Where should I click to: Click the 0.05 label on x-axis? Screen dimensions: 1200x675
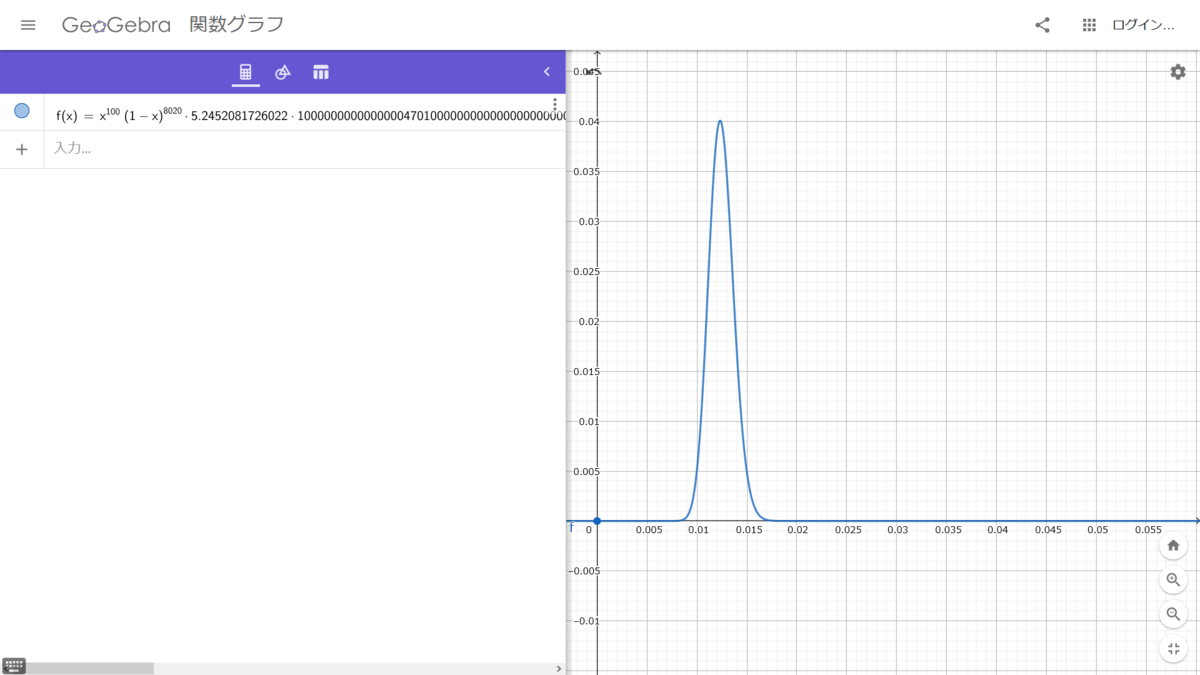(x=1098, y=530)
